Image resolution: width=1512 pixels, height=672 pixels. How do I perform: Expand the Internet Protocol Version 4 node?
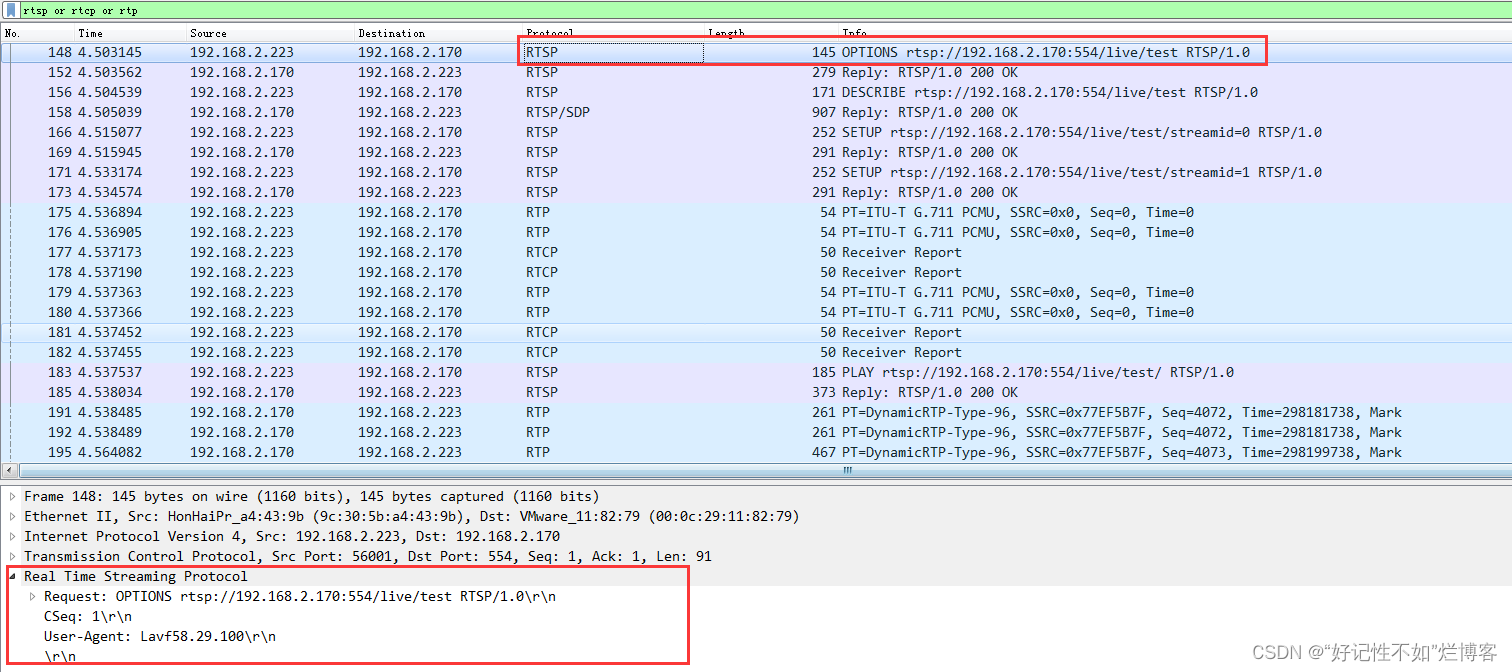click(13, 537)
